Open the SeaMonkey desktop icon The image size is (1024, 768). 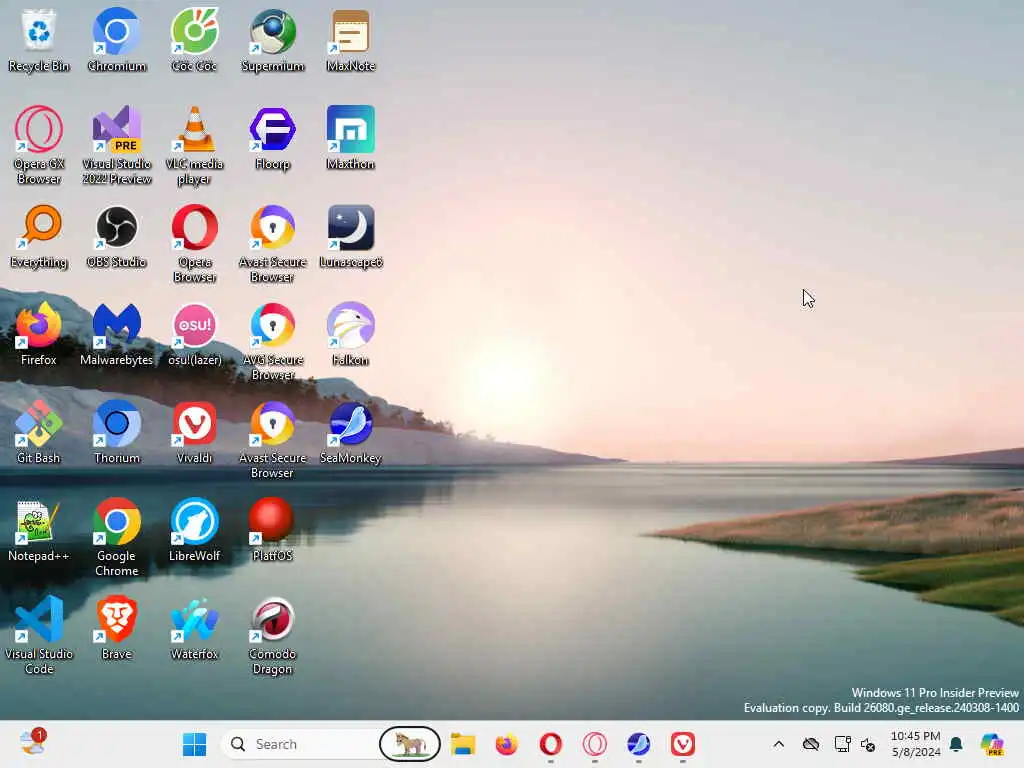point(351,432)
